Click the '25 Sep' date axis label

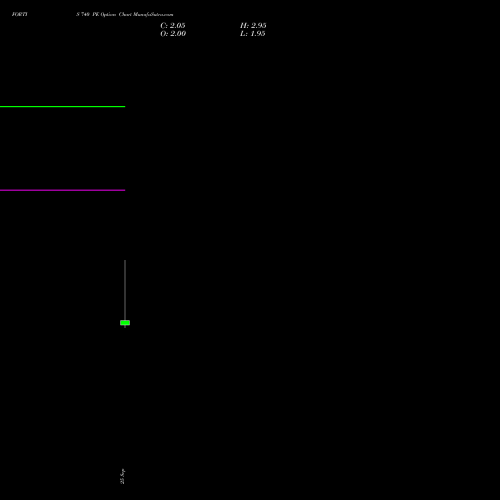pos(122,476)
